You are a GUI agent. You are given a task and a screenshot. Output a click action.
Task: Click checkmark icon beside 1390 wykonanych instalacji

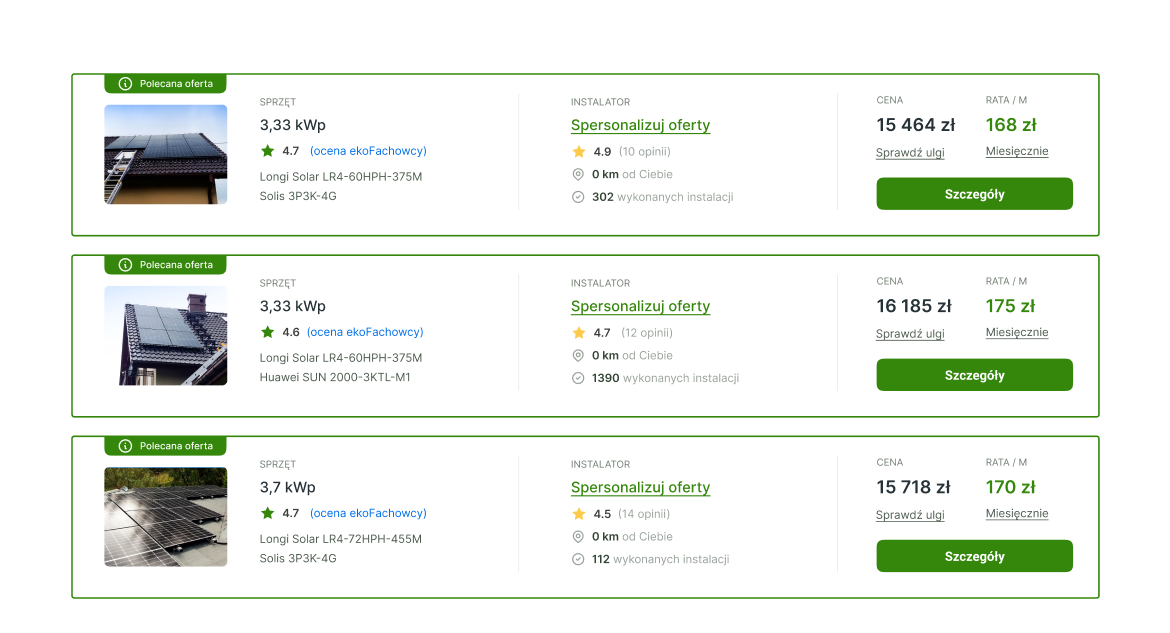pos(578,378)
